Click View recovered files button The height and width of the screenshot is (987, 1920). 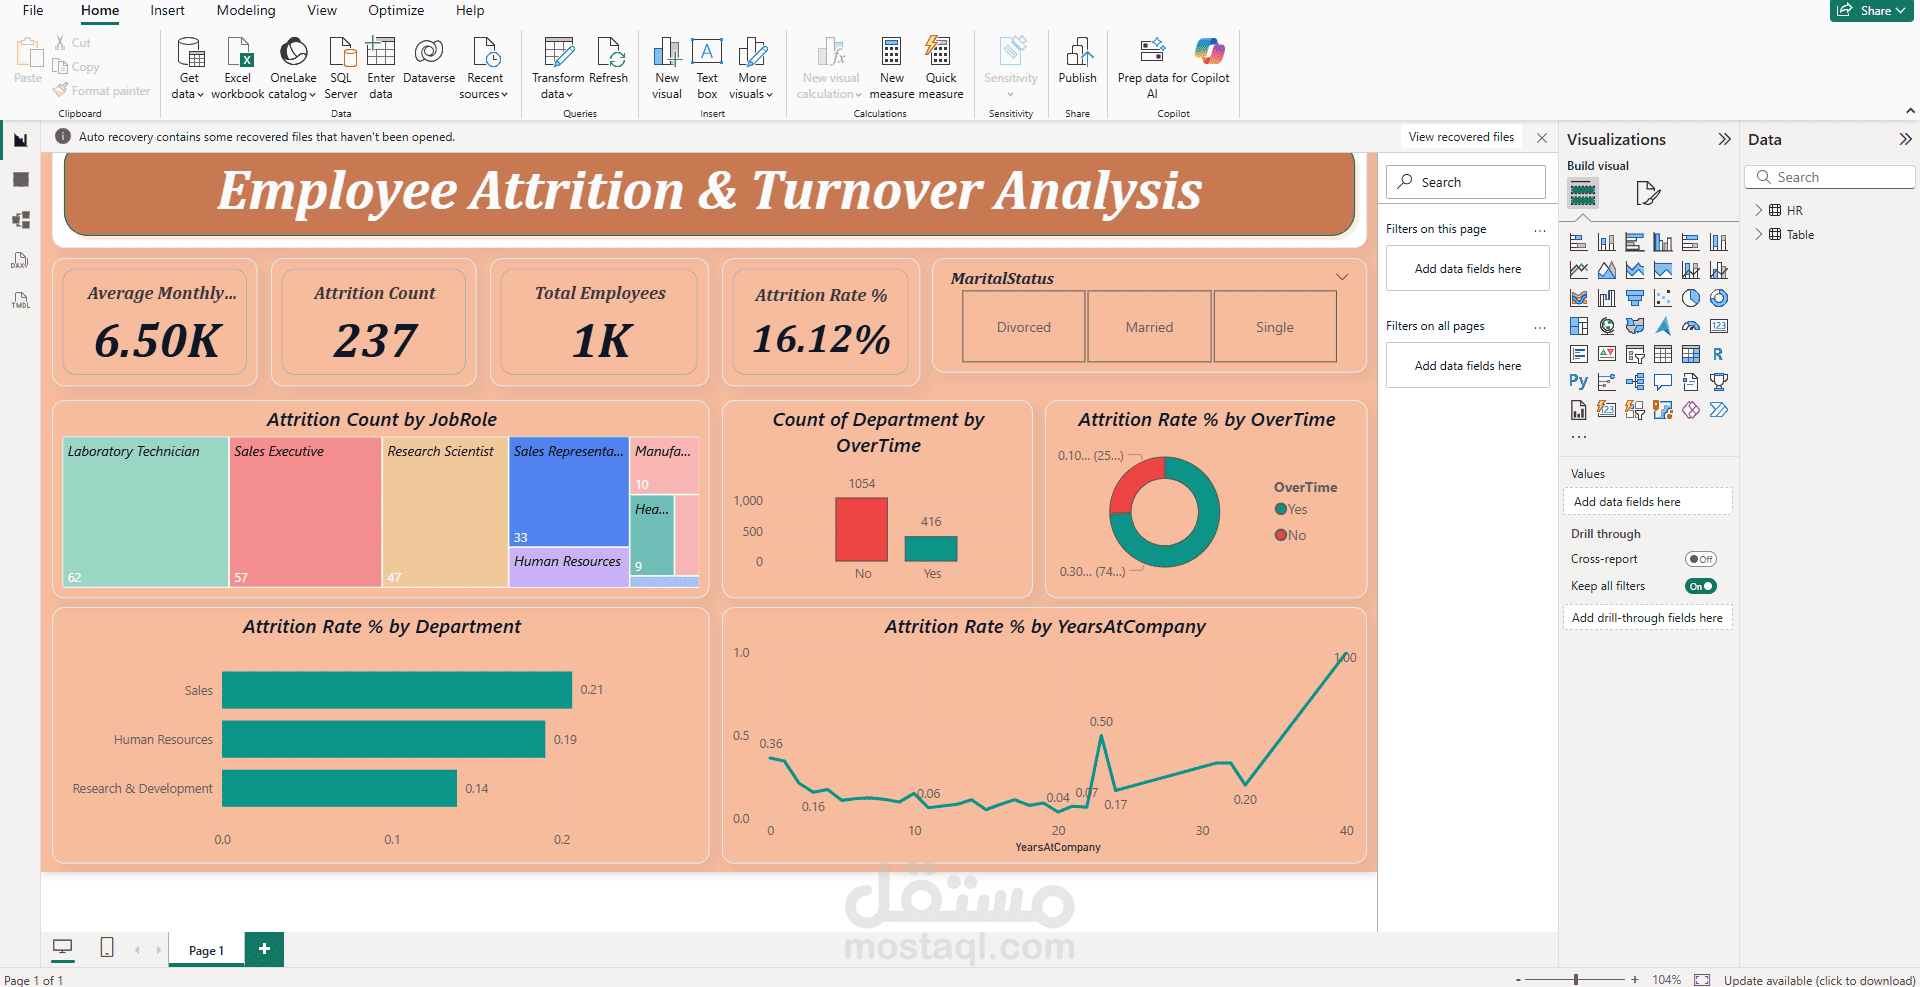click(x=1461, y=137)
